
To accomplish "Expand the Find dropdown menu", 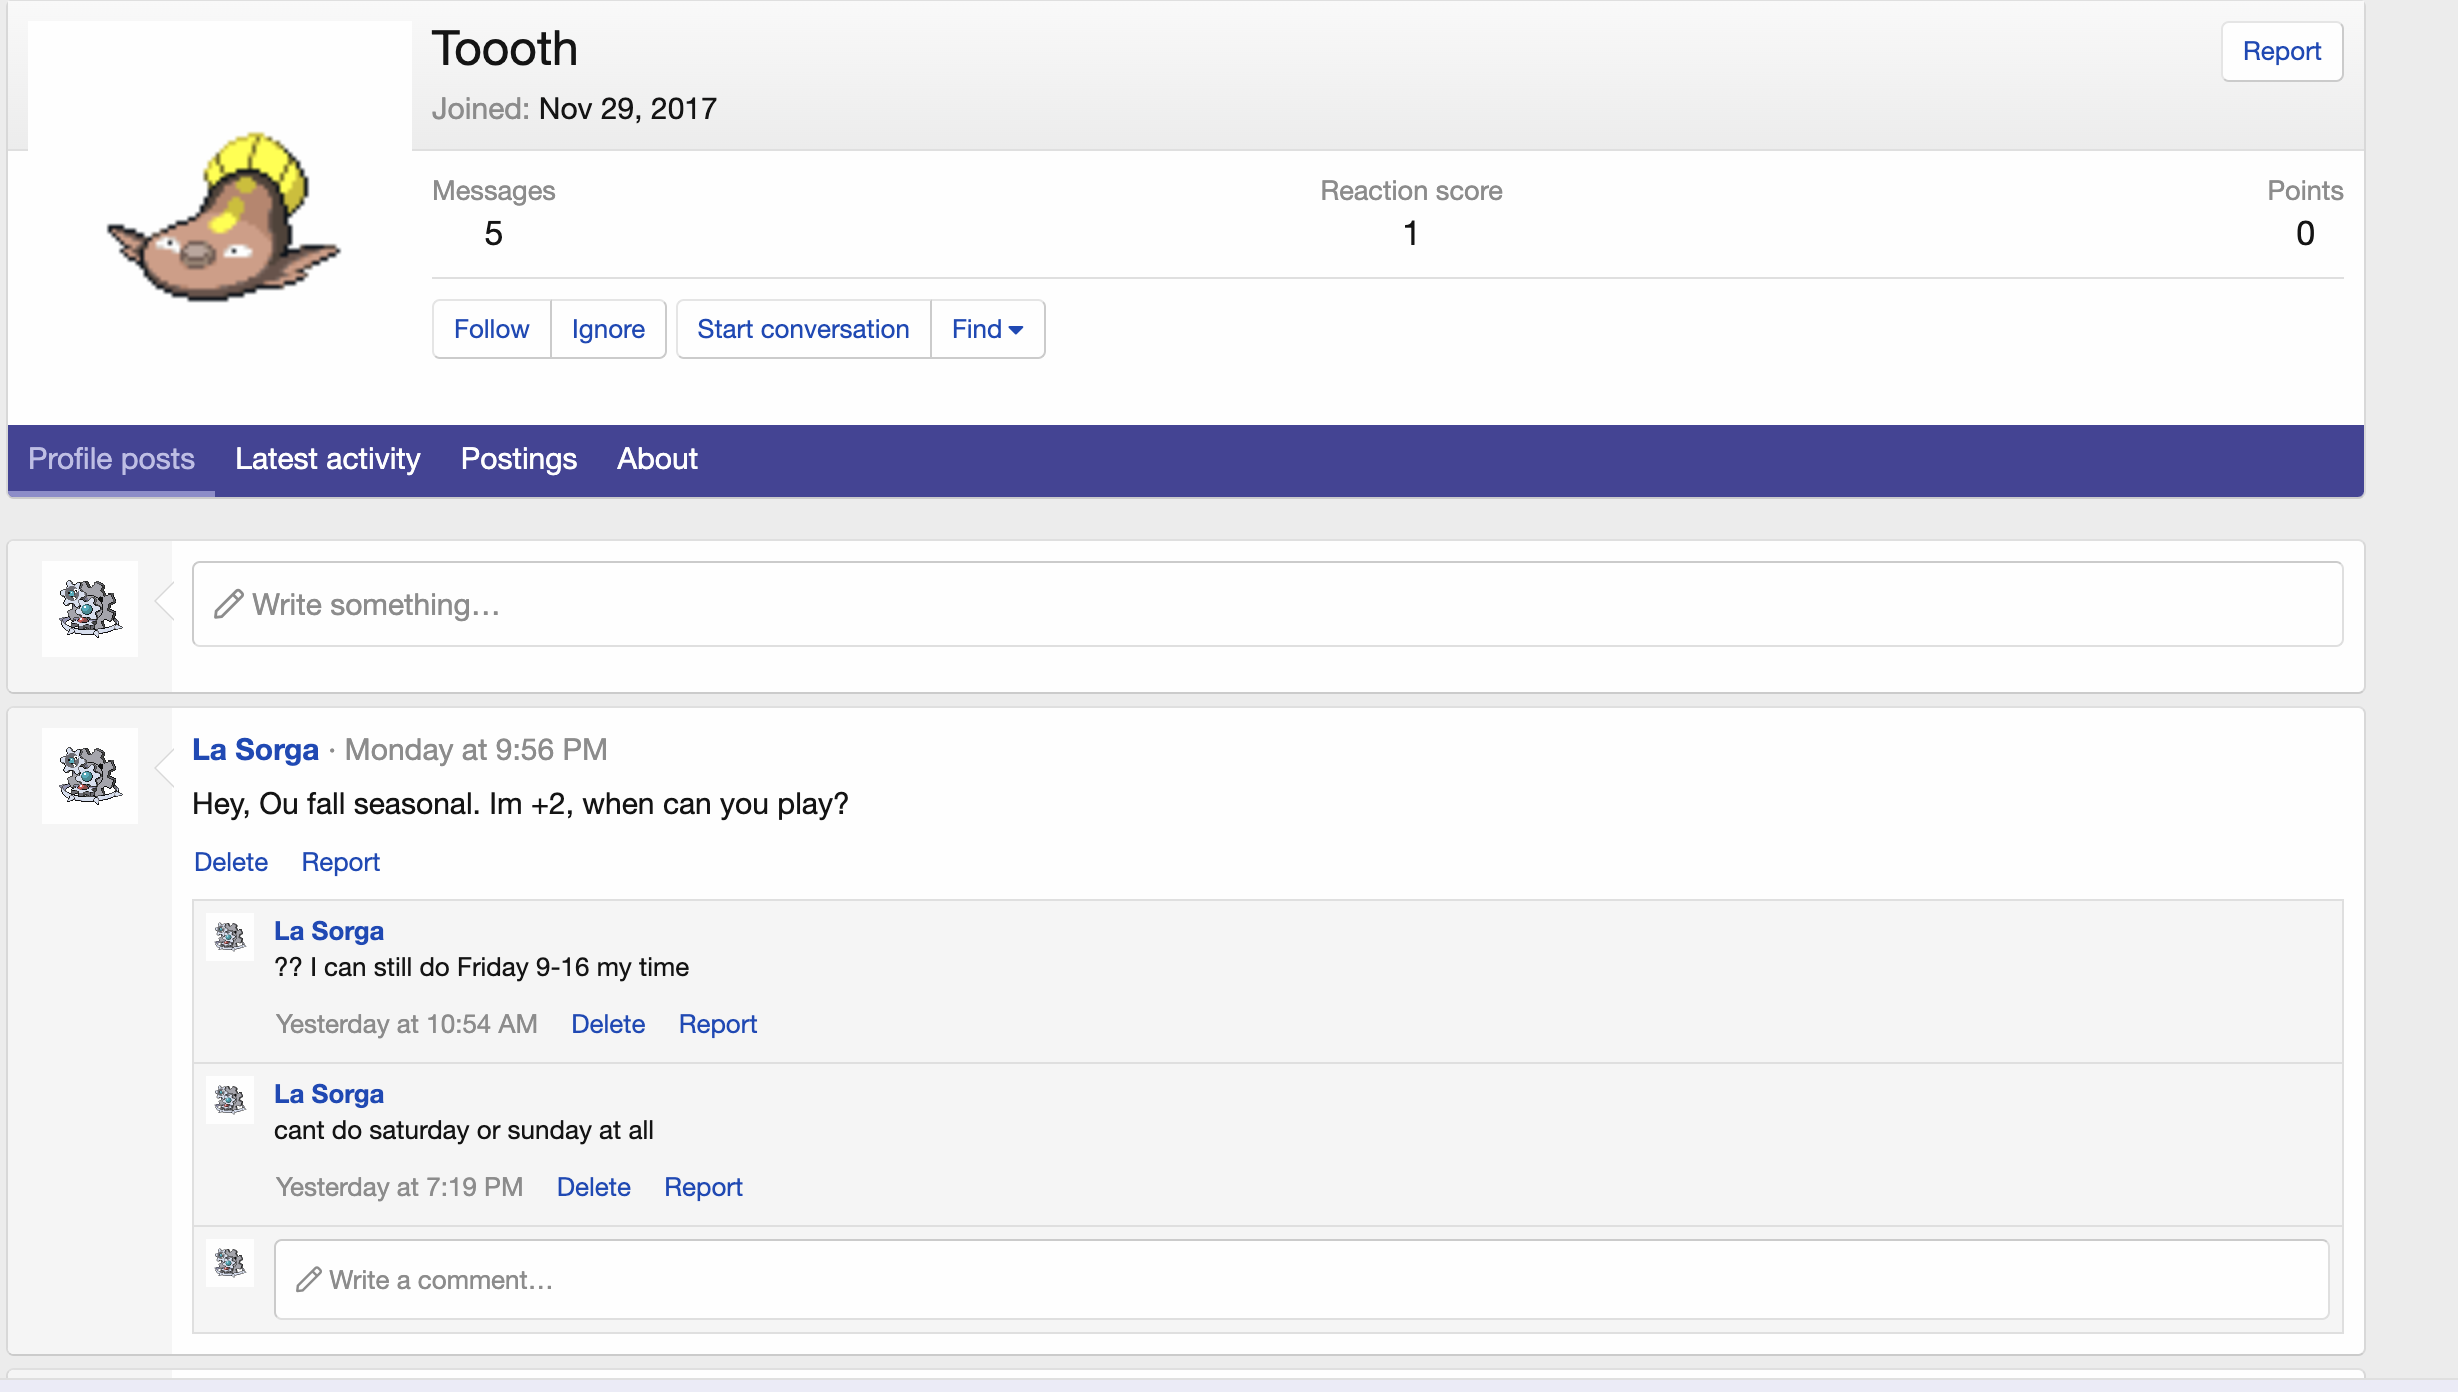I will [987, 329].
